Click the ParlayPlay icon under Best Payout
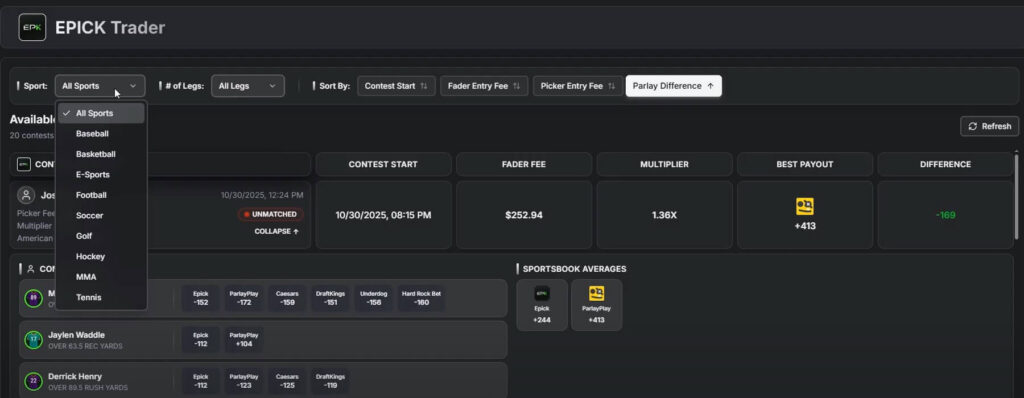 click(805, 207)
